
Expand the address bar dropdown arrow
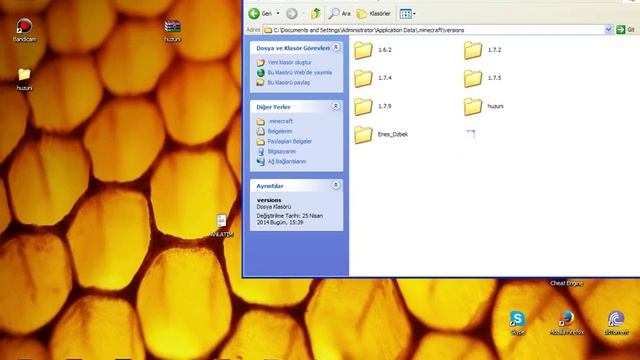point(608,30)
